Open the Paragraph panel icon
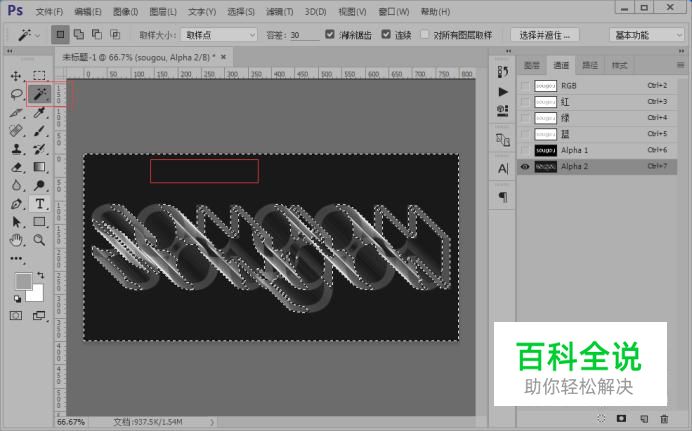 (503, 197)
